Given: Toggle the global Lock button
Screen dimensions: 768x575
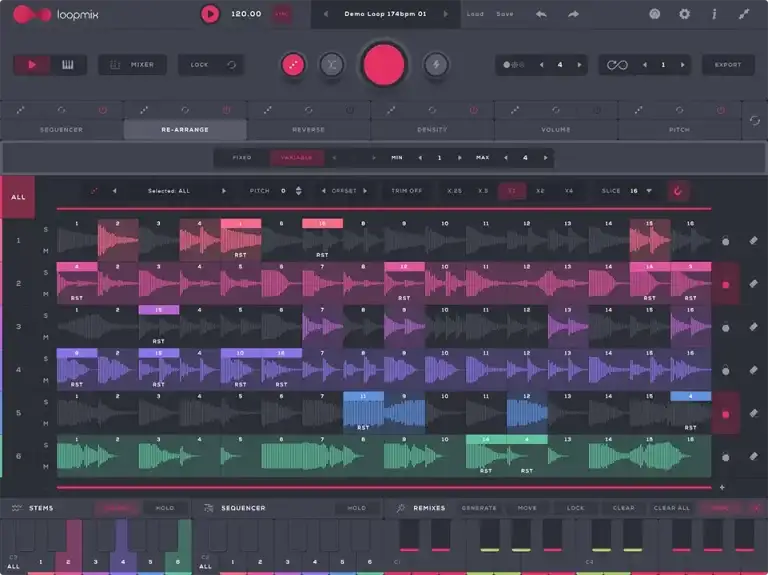Looking at the screenshot, I should (x=199, y=65).
